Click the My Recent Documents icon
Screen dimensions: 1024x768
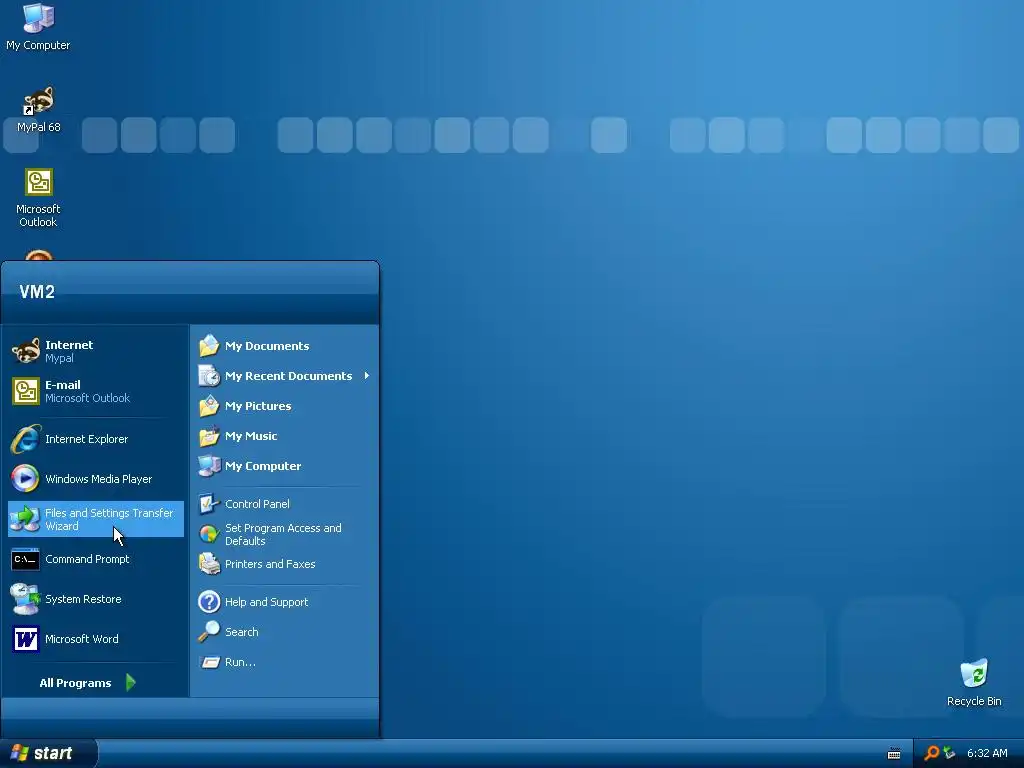[209, 376]
